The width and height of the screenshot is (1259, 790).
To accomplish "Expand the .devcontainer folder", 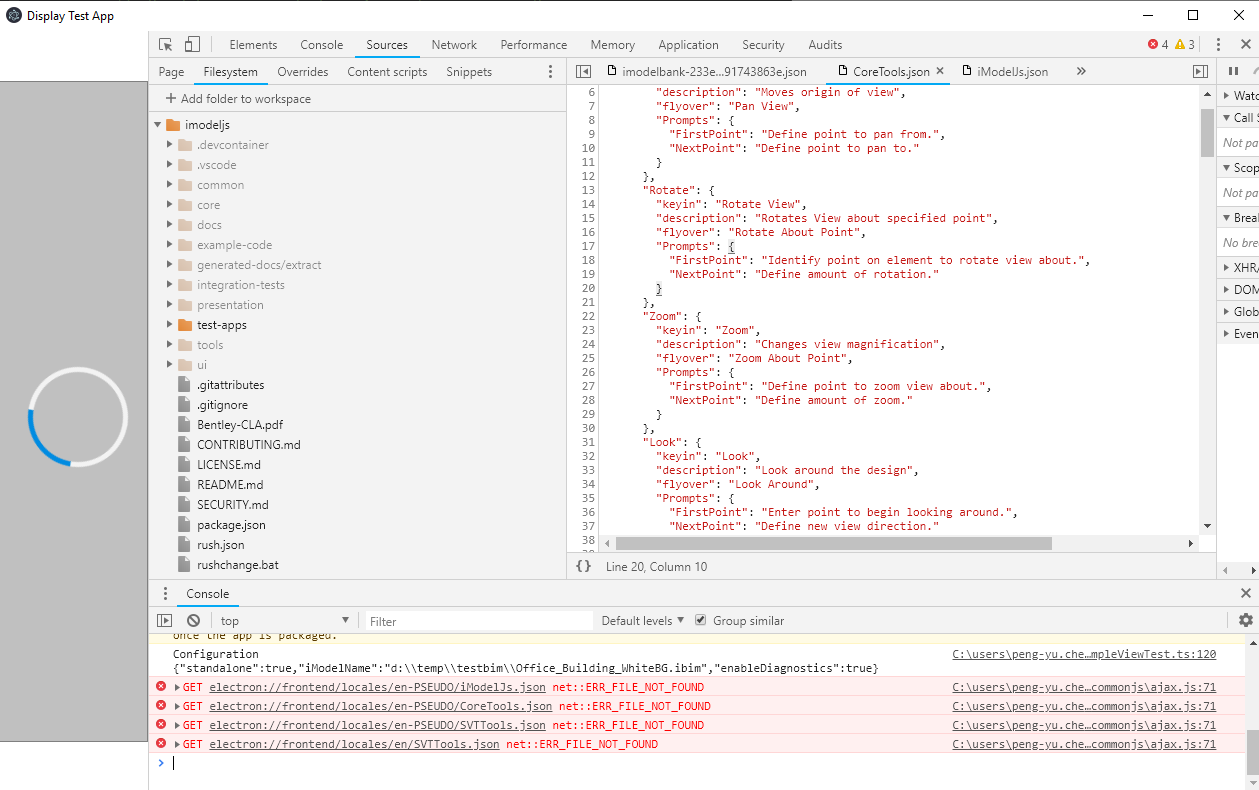I will (x=170, y=145).
